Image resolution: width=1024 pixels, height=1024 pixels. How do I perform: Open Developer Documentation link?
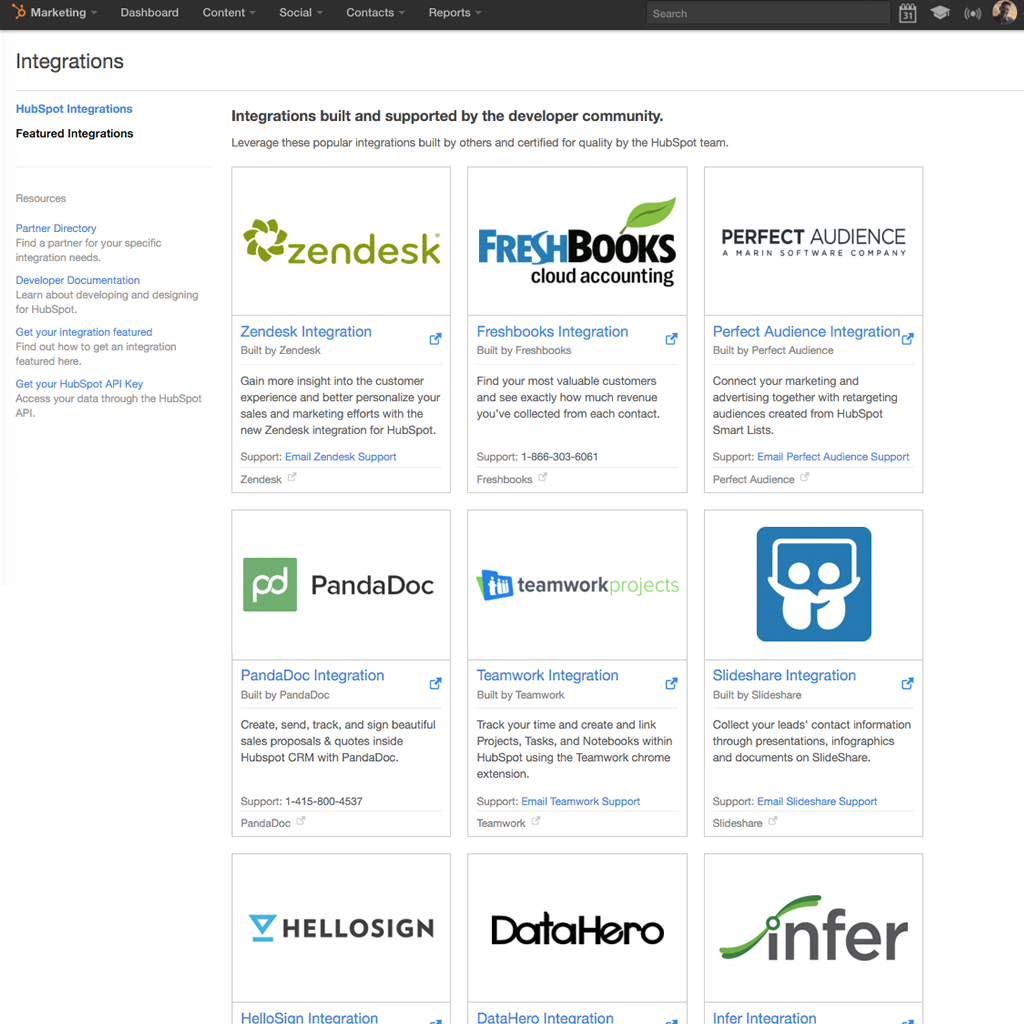(x=78, y=280)
